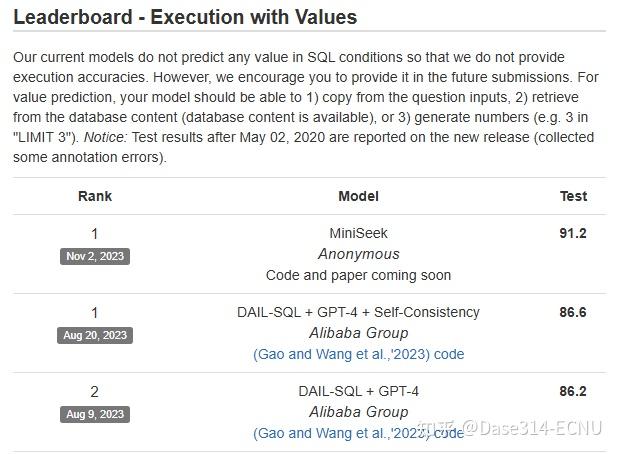
Task: Select the rank 2 DAIL-SQL + GPT-4 model name
Action: 358,391
